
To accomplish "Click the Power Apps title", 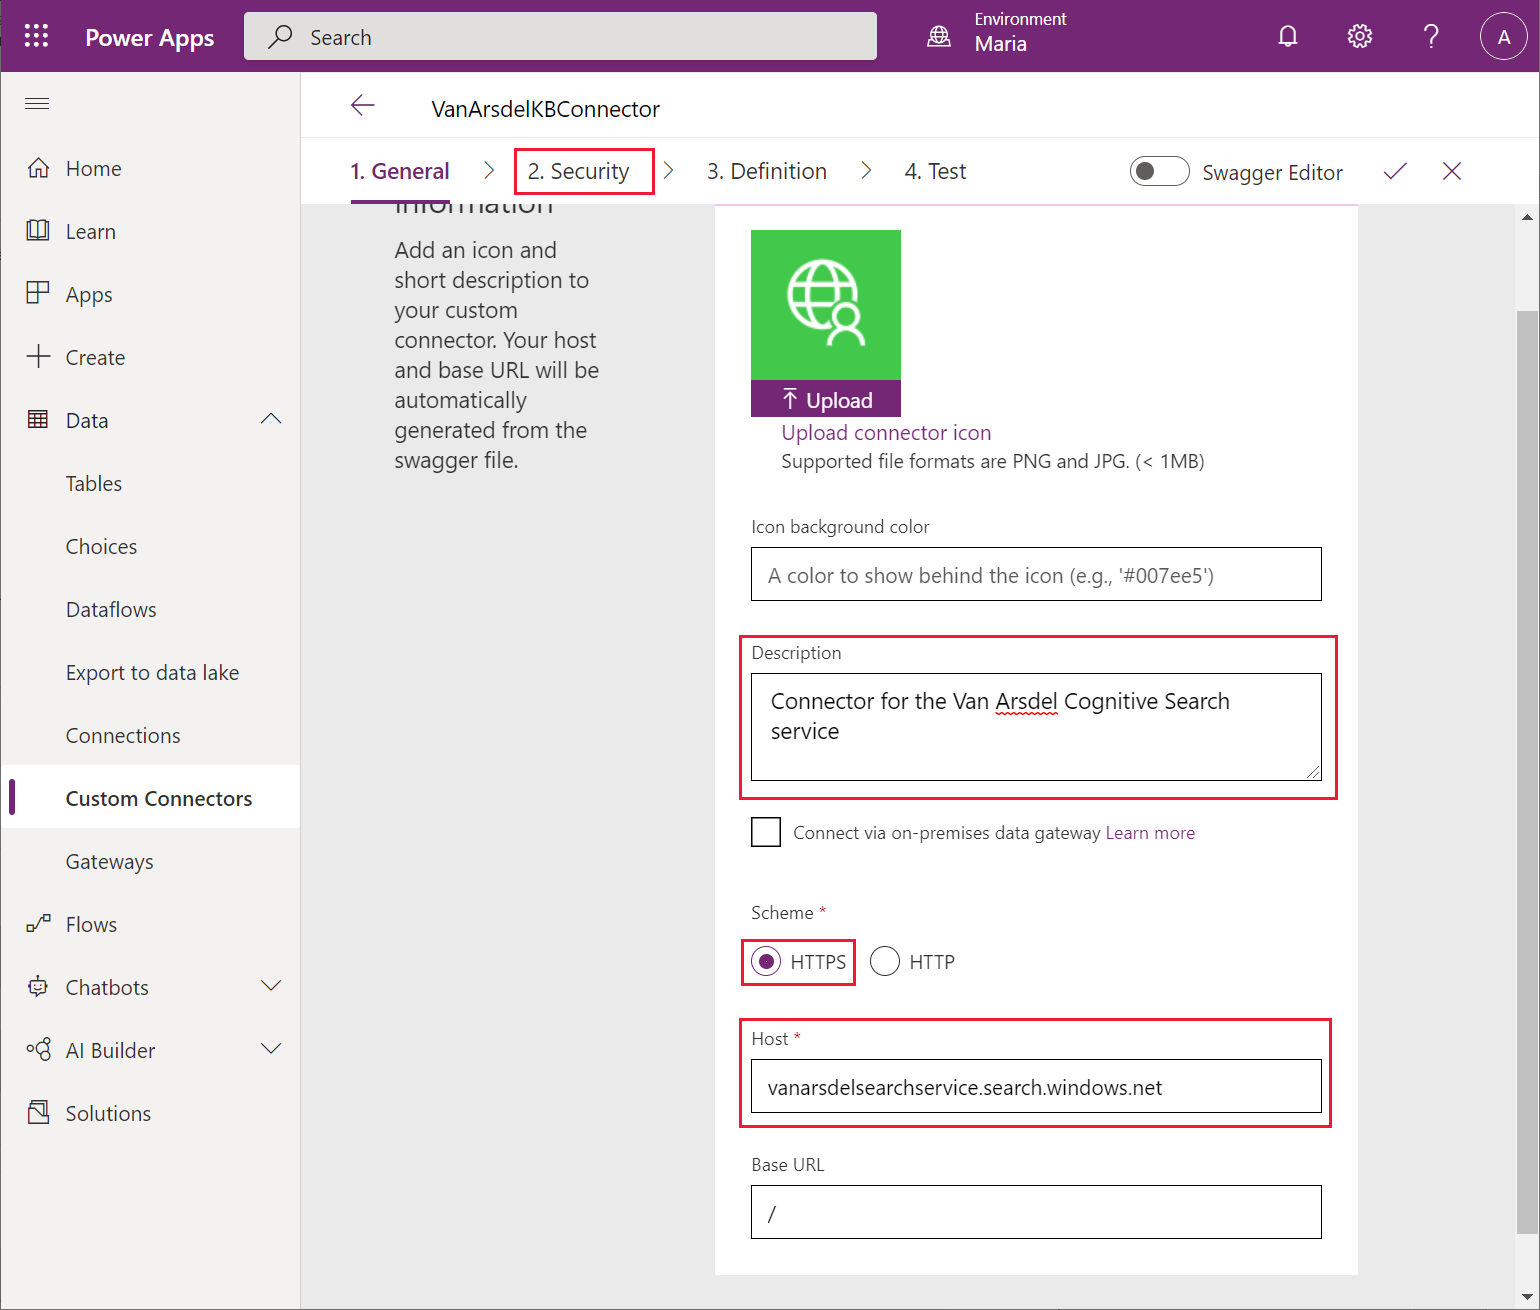I will (x=150, y=37).
